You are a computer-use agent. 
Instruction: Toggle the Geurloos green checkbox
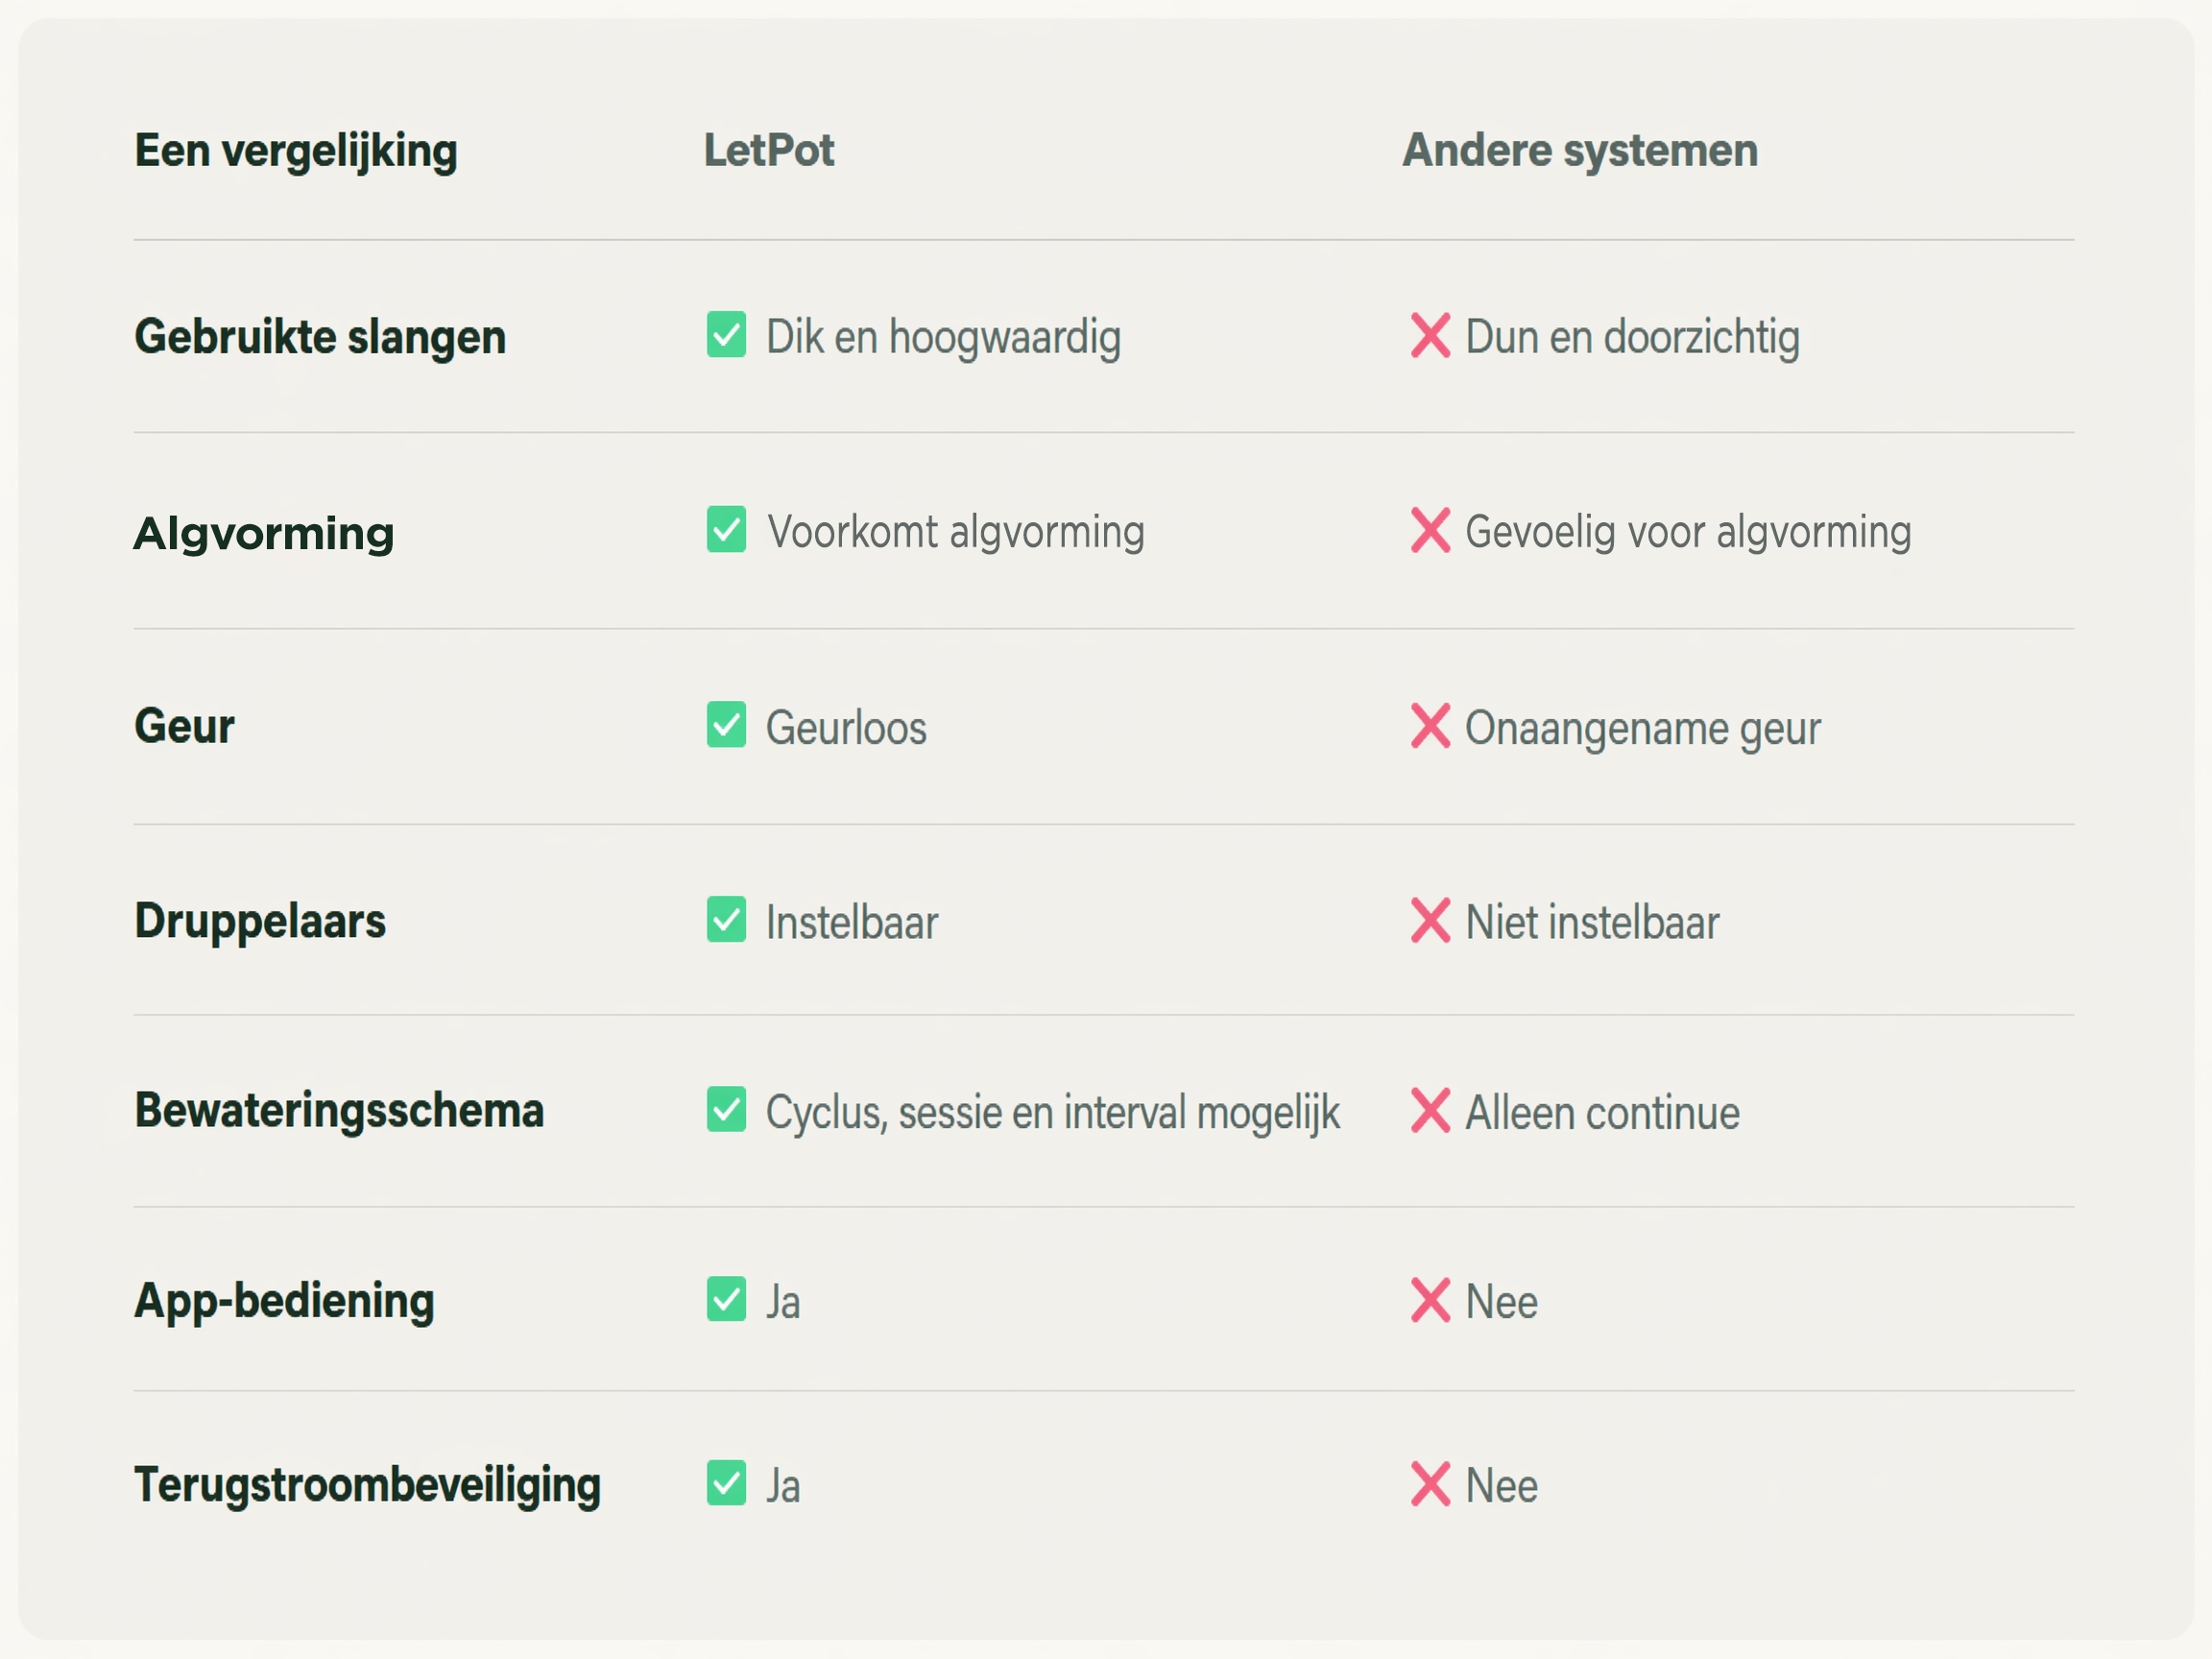tap(726, 724)
